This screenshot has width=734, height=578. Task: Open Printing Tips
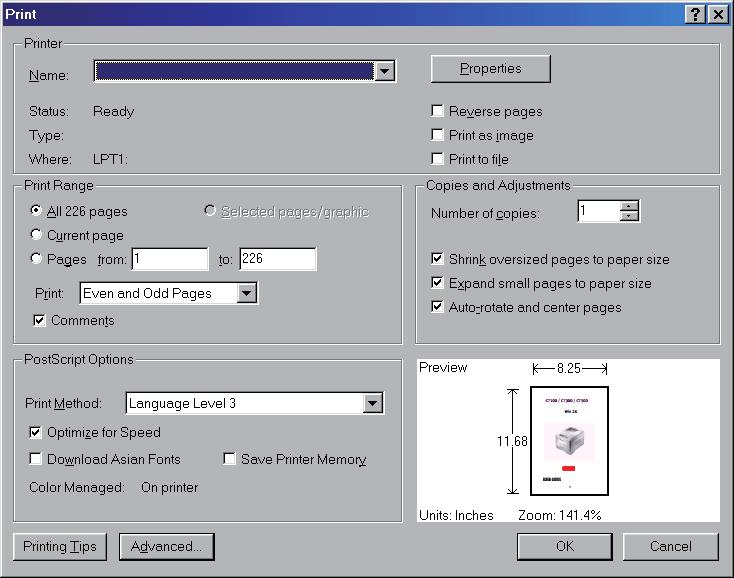[60, 547]
